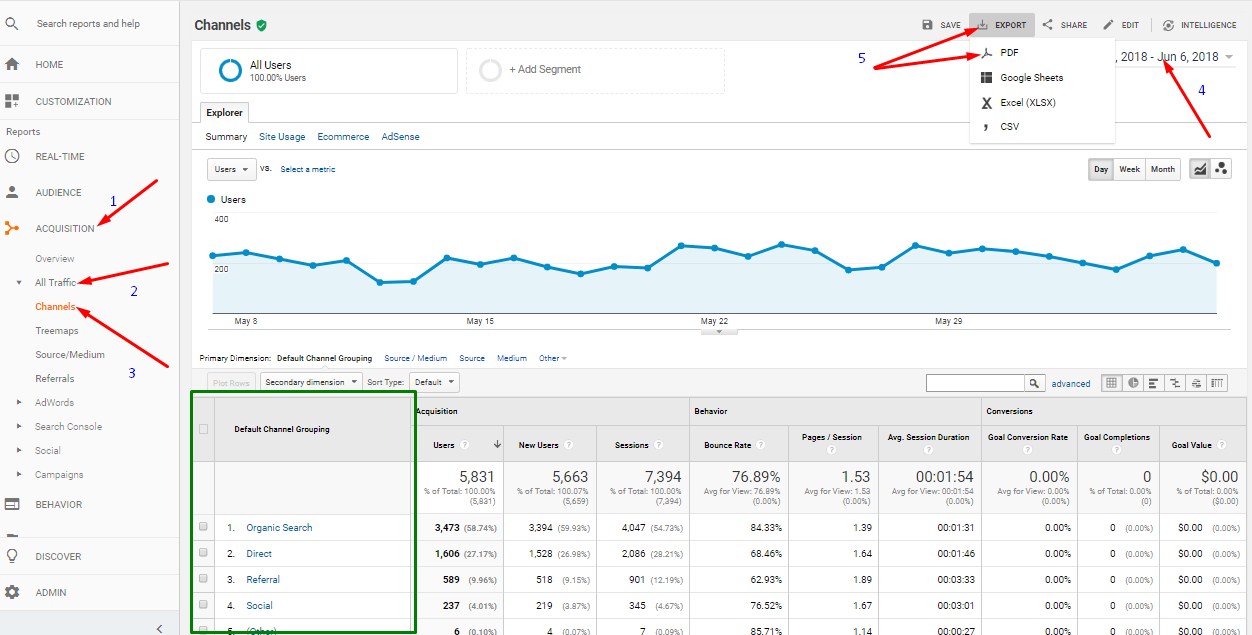
Task: Select the pivot table view icon
Action: point(1217,383)
